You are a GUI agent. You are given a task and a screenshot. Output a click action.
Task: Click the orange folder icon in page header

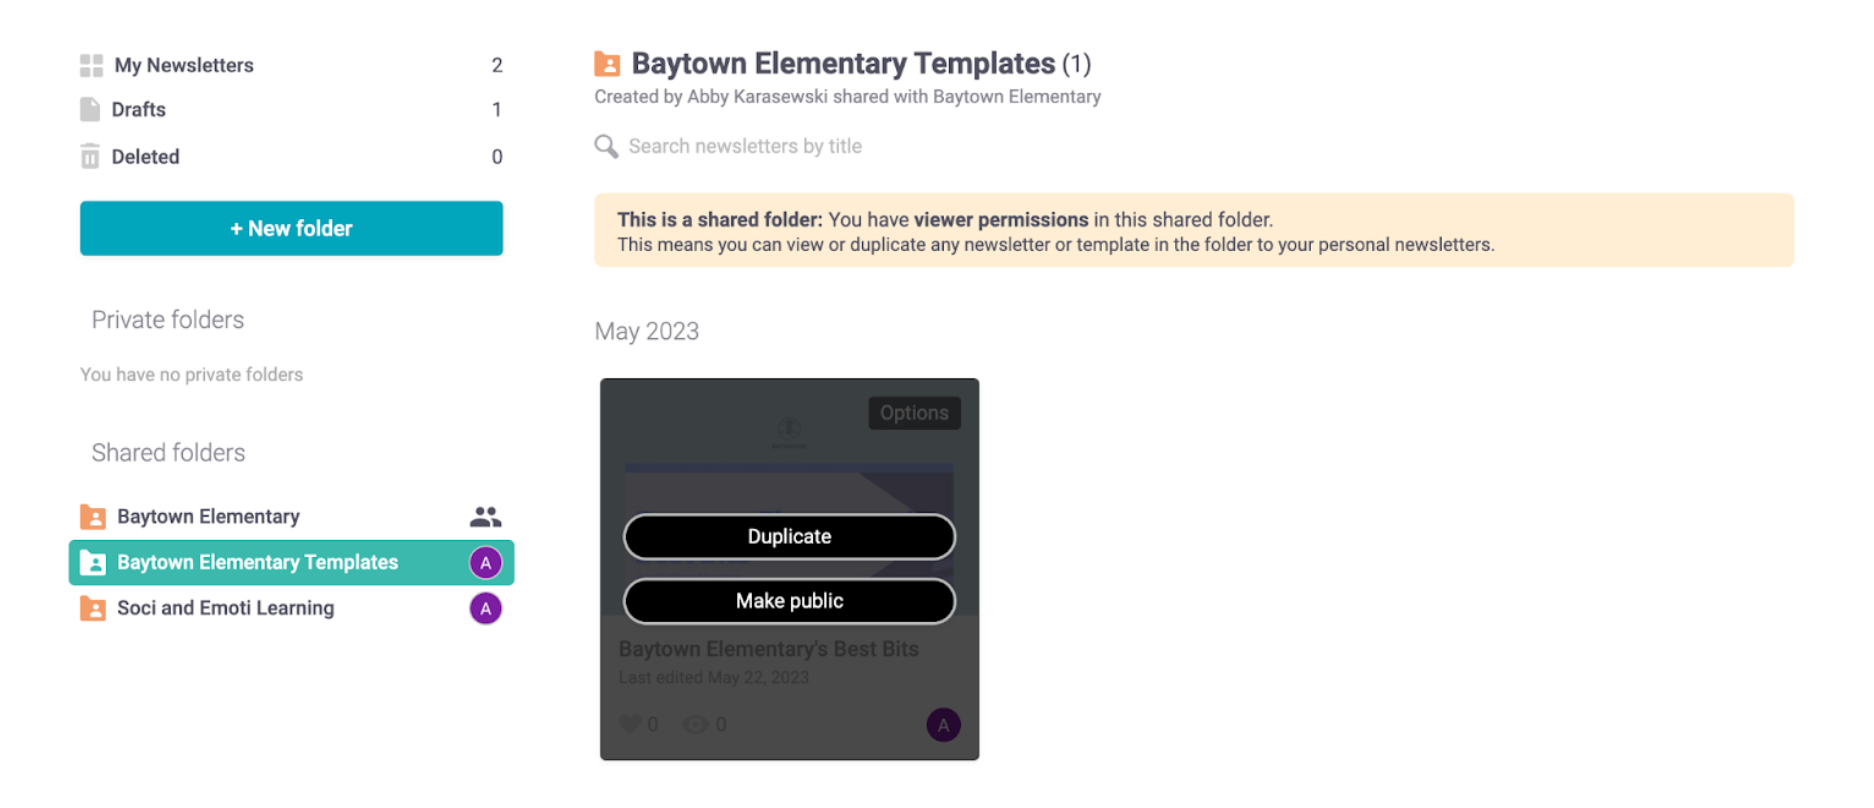[x=607, y=65]
